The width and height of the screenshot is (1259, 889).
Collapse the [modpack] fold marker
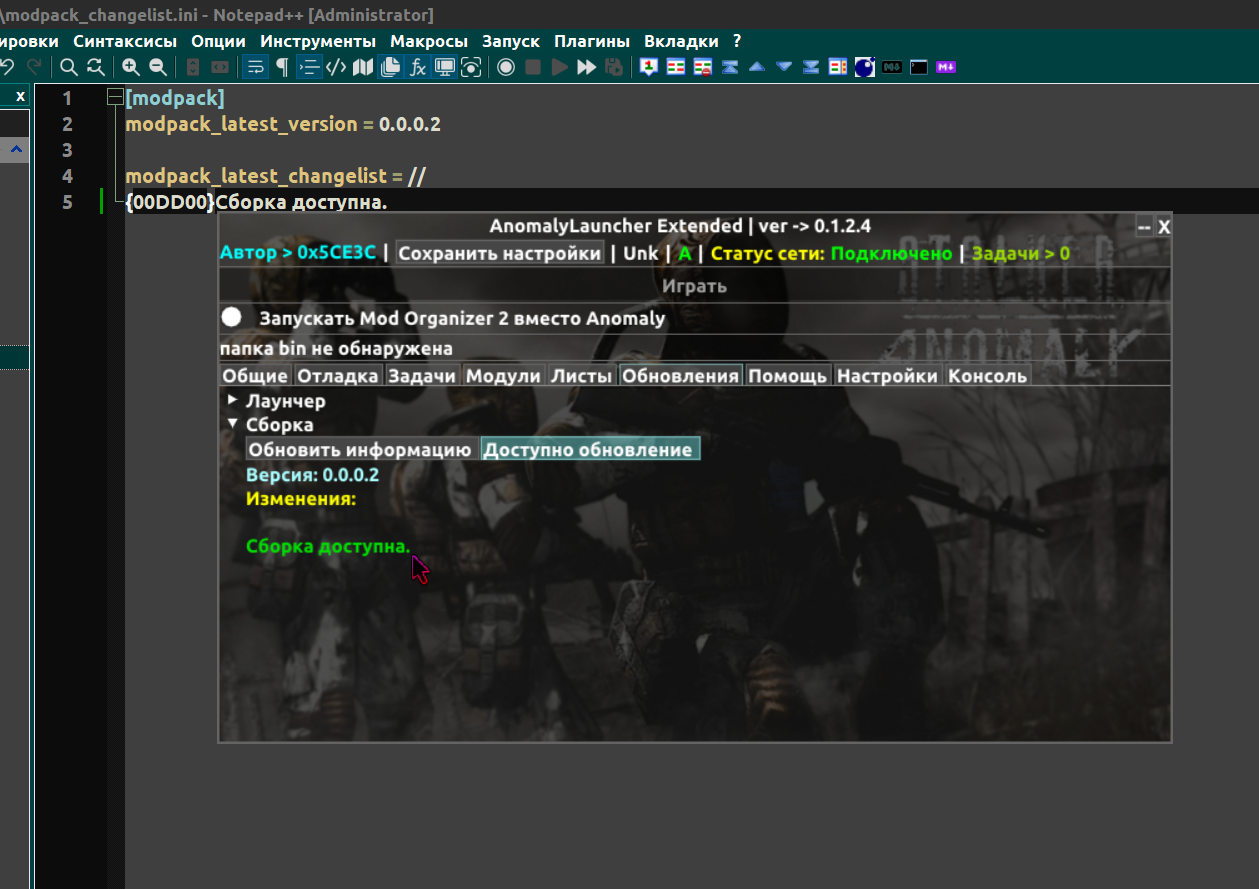tap(114, 98)
